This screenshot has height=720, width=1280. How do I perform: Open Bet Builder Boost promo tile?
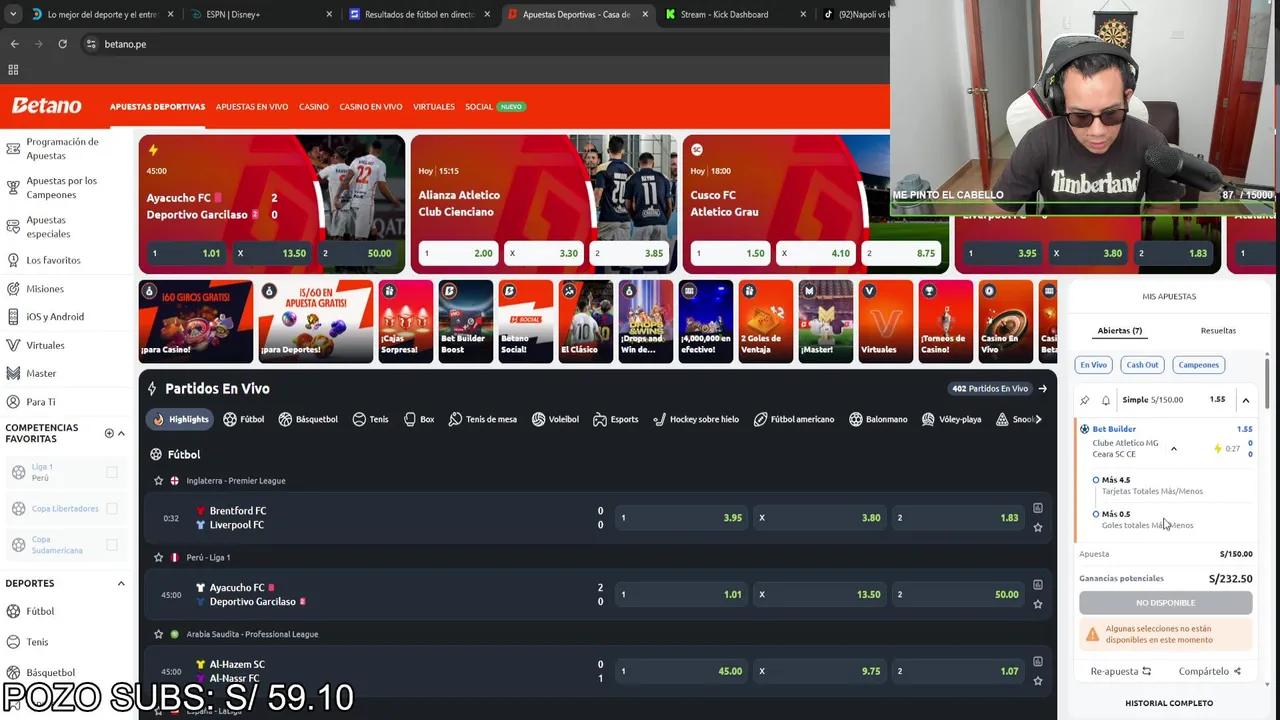coord(465,321)
